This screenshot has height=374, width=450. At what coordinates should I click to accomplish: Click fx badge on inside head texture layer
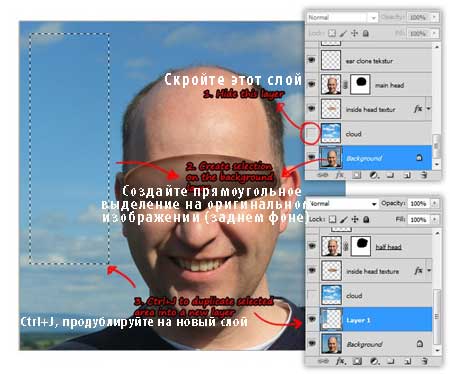point(418,271)
